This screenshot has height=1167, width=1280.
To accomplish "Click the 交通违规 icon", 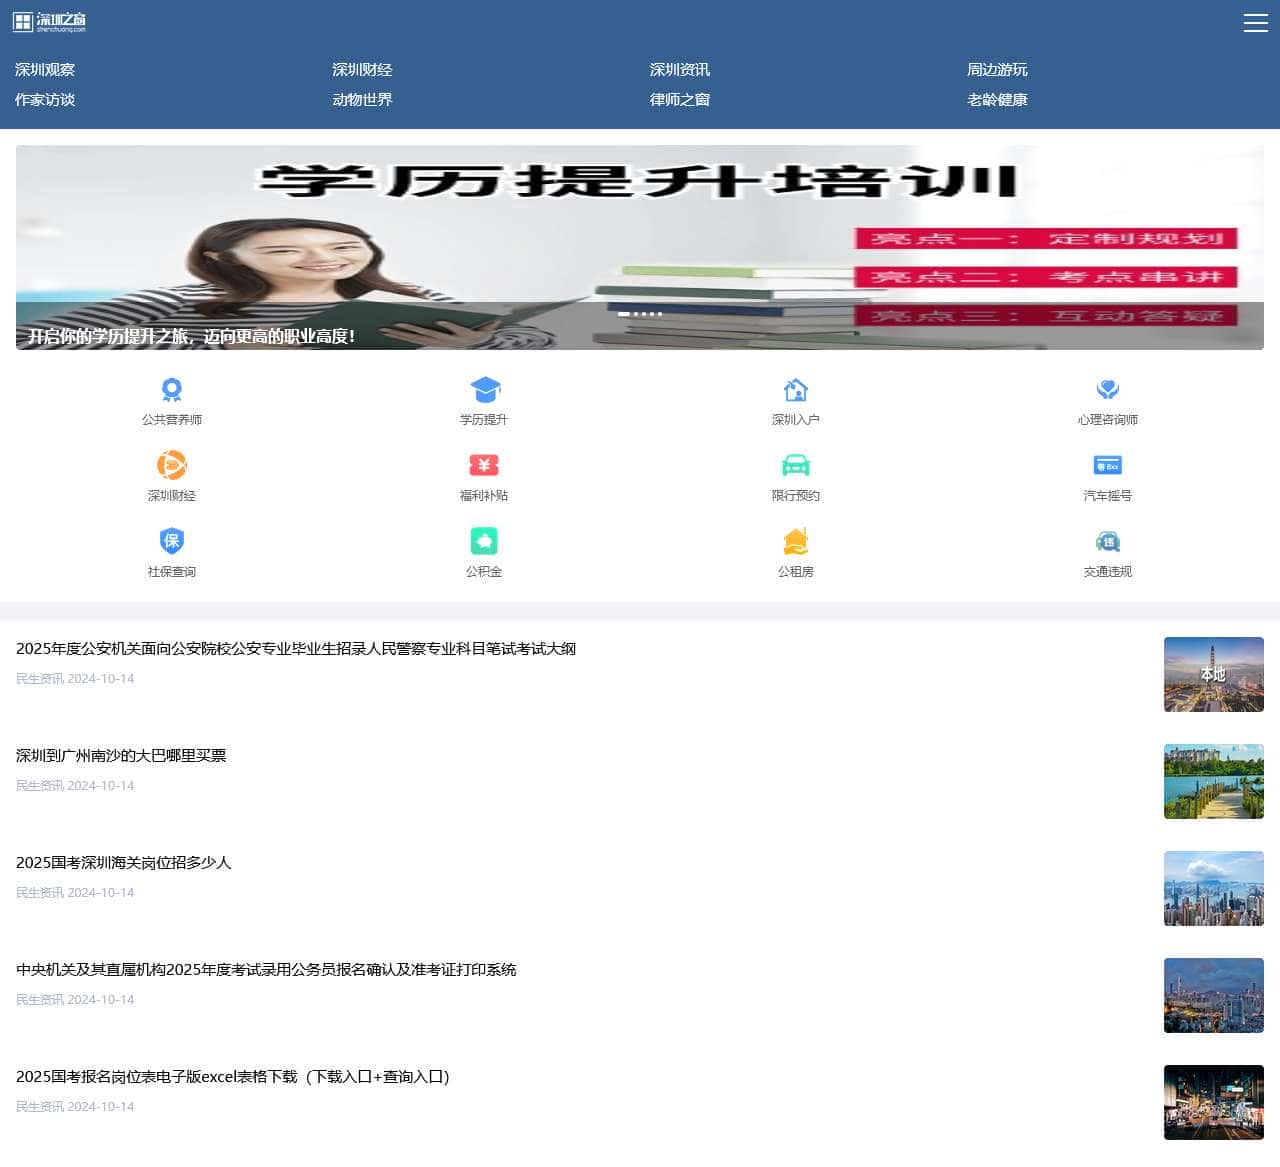I will pyautogui.click(x=1107, y=542).
